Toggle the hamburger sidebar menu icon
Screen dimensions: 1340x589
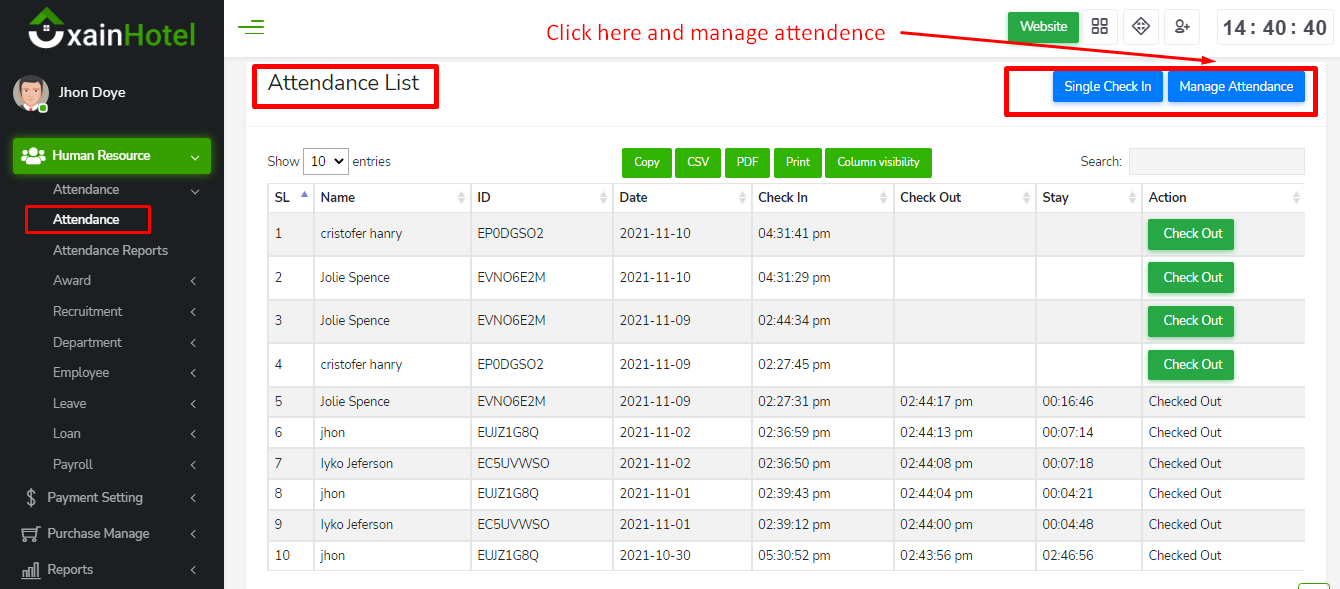[251, 27]
